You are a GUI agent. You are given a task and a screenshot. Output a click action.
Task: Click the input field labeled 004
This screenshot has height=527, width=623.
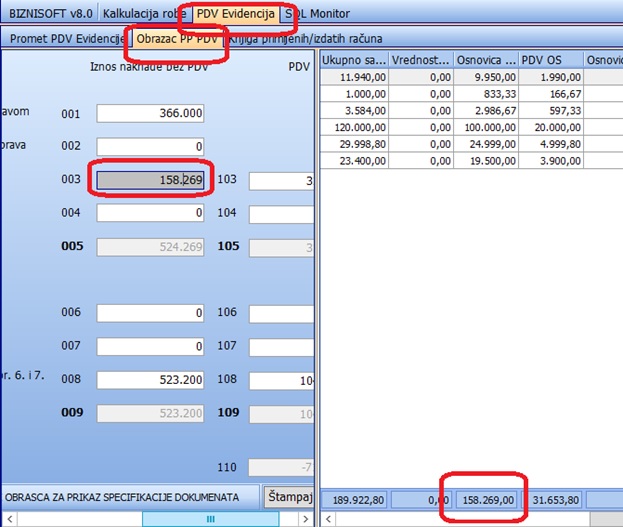pos(152,213)
